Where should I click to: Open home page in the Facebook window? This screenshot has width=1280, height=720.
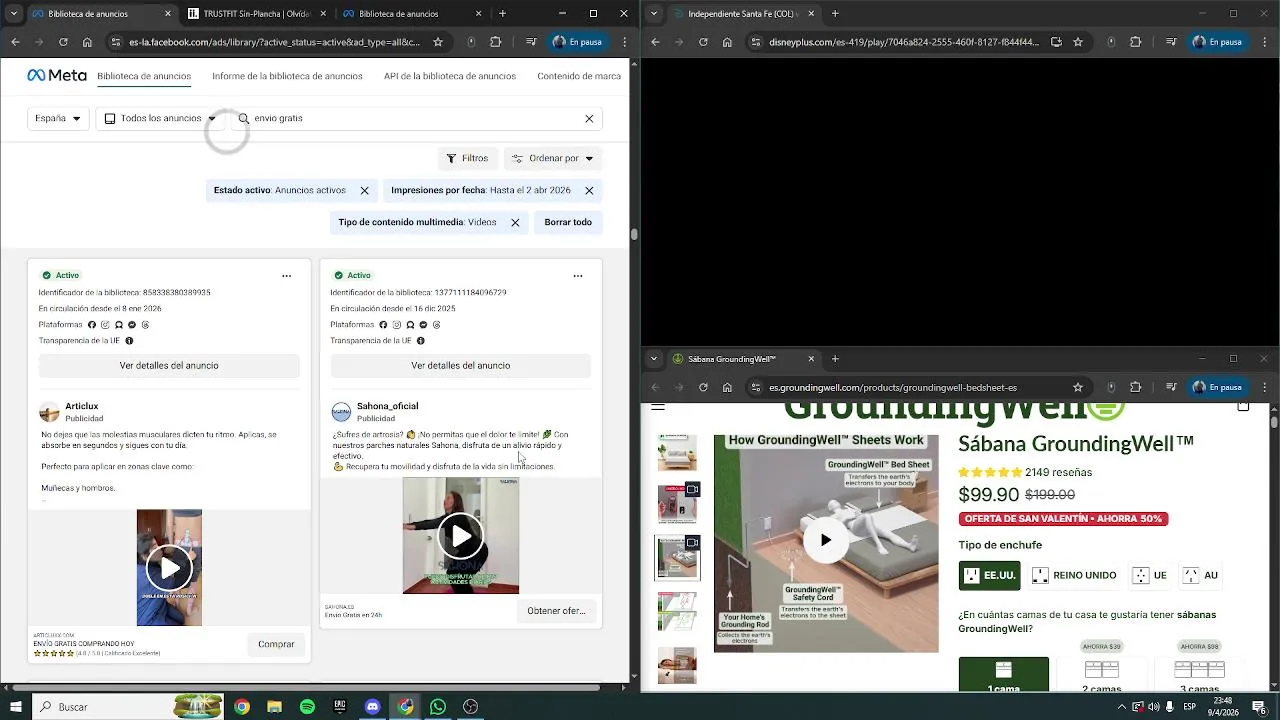point(87,42)
